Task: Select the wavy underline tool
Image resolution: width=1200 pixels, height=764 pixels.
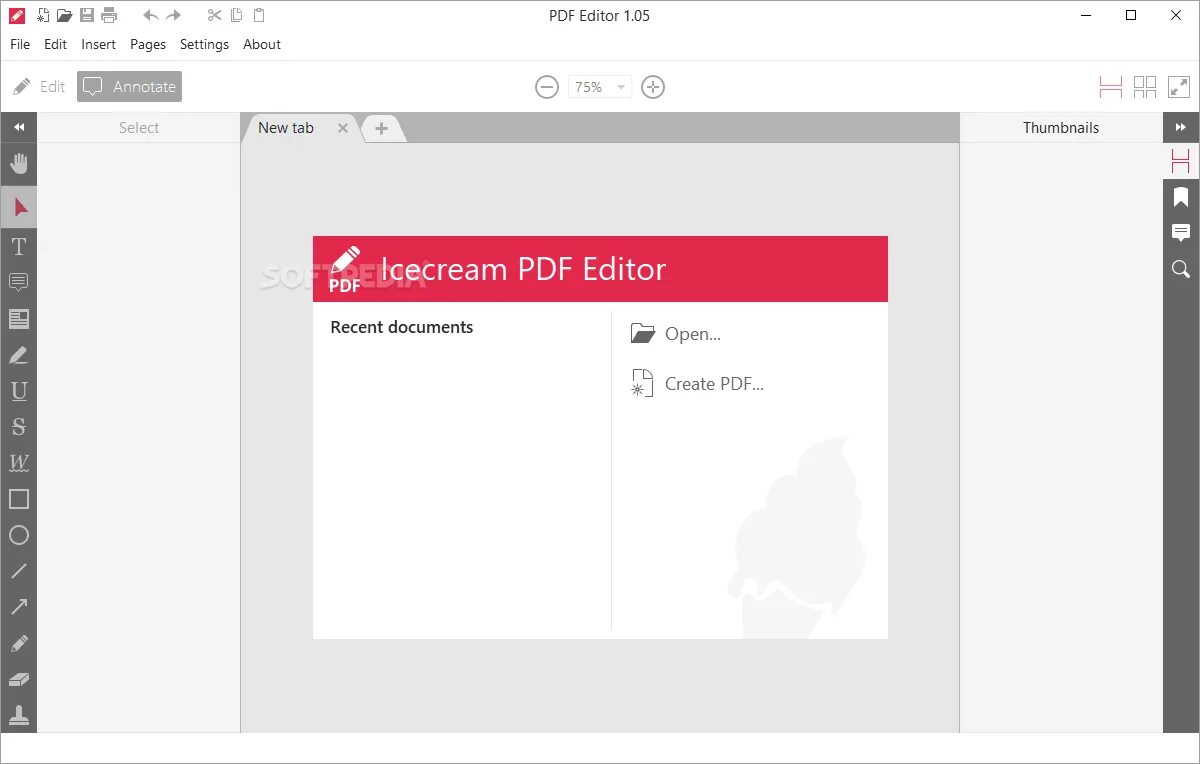Action: click(x=18, y=463)
